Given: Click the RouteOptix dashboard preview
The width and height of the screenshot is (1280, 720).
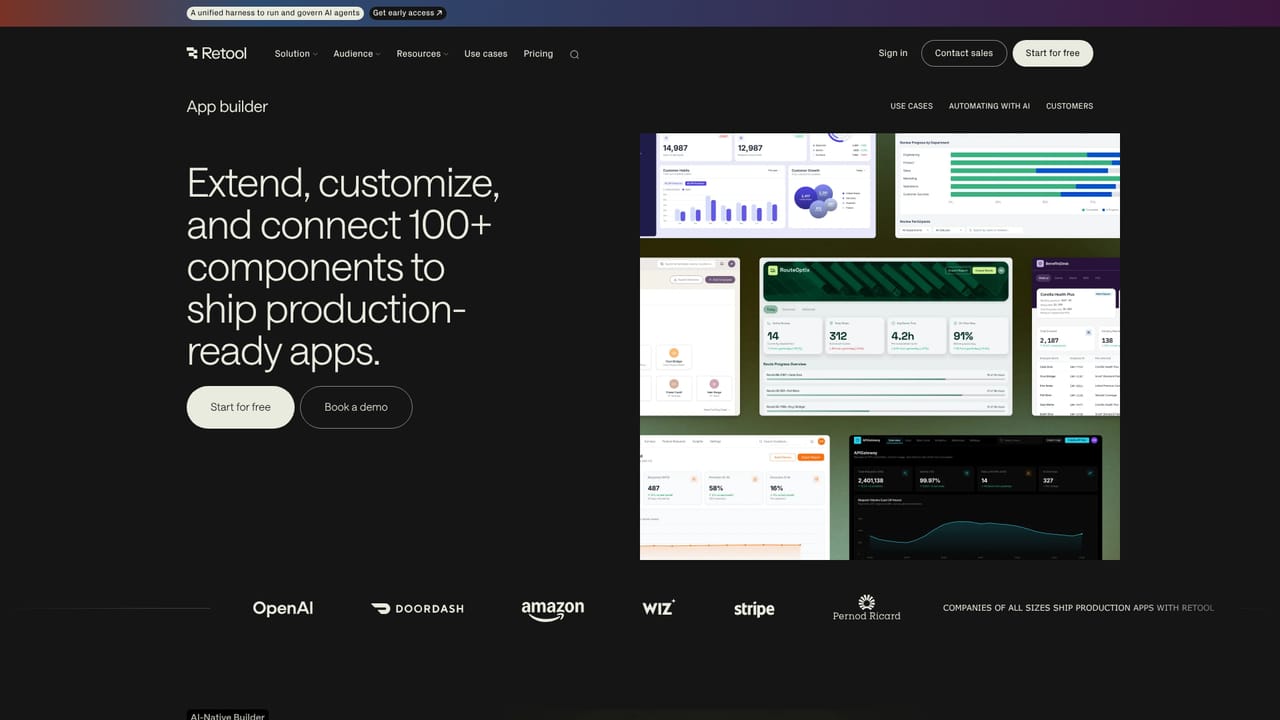Looking at the screenshot, I should (x=886, y=337).
